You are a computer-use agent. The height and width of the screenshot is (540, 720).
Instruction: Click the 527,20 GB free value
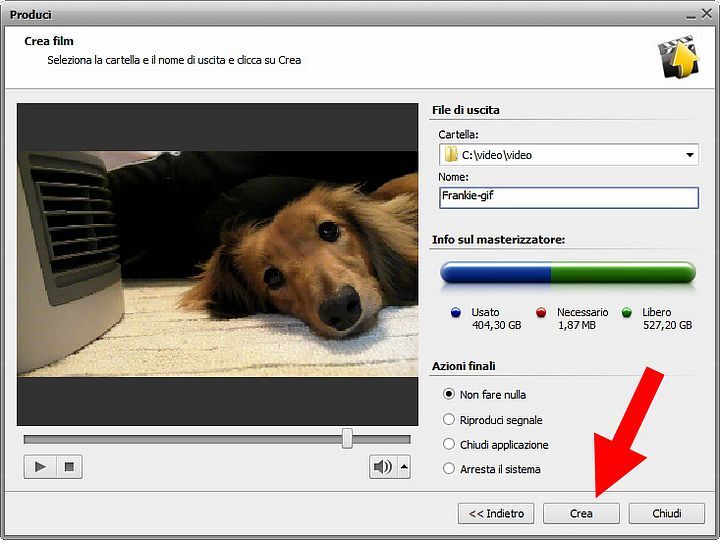tap(667, 325)
